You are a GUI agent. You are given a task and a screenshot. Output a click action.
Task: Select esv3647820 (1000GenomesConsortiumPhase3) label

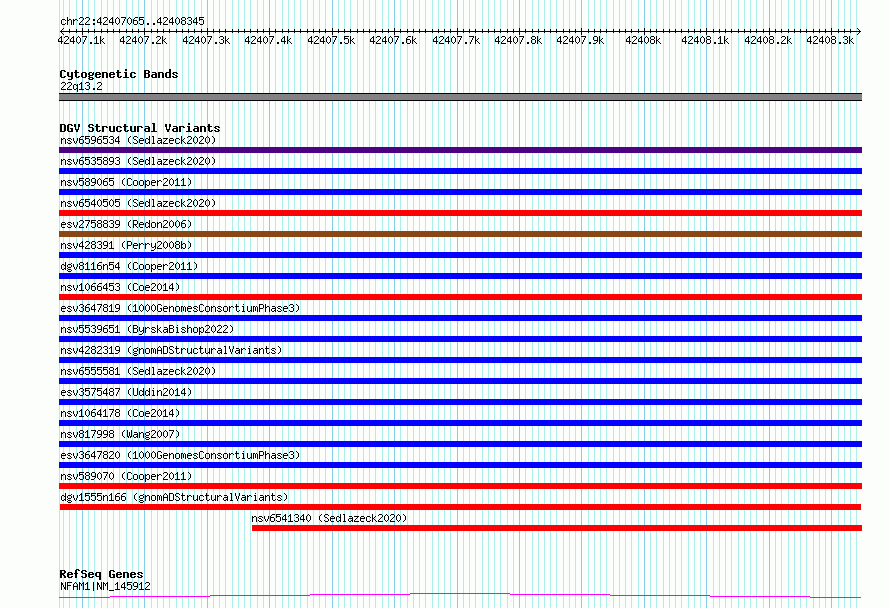pos(180,455)
